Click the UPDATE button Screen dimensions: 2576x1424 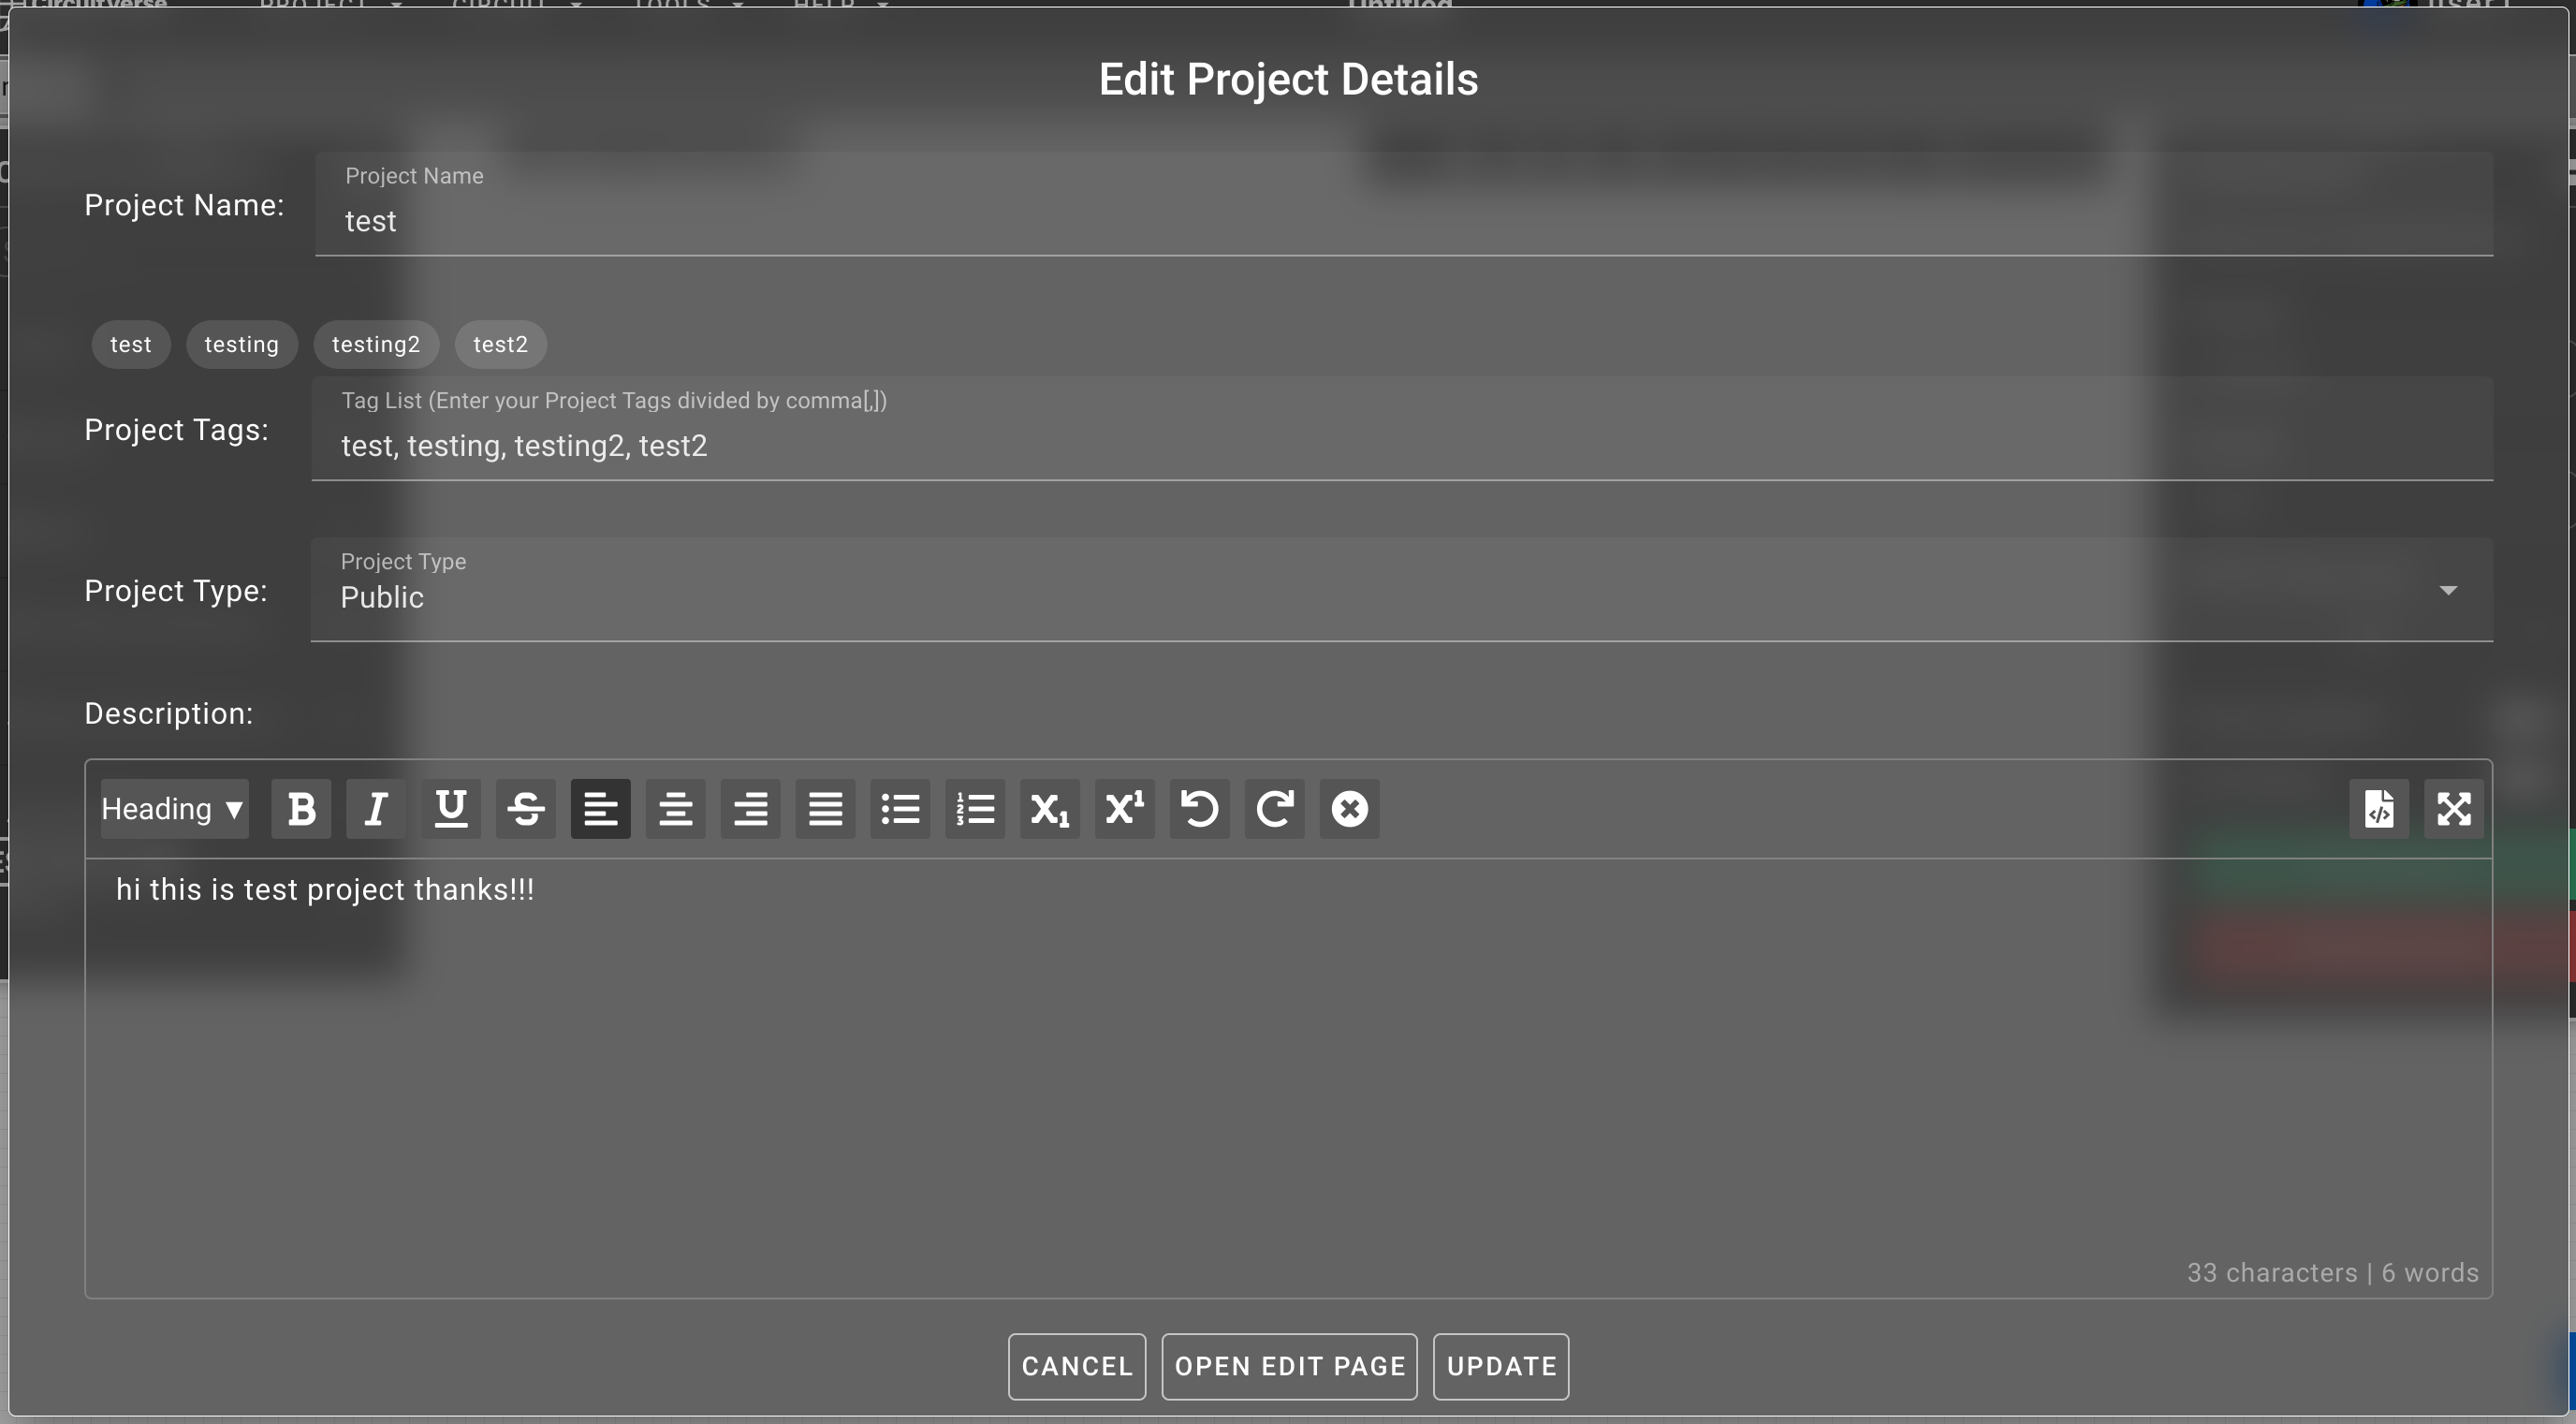pyautogui.click(x=1500, y=1367)
